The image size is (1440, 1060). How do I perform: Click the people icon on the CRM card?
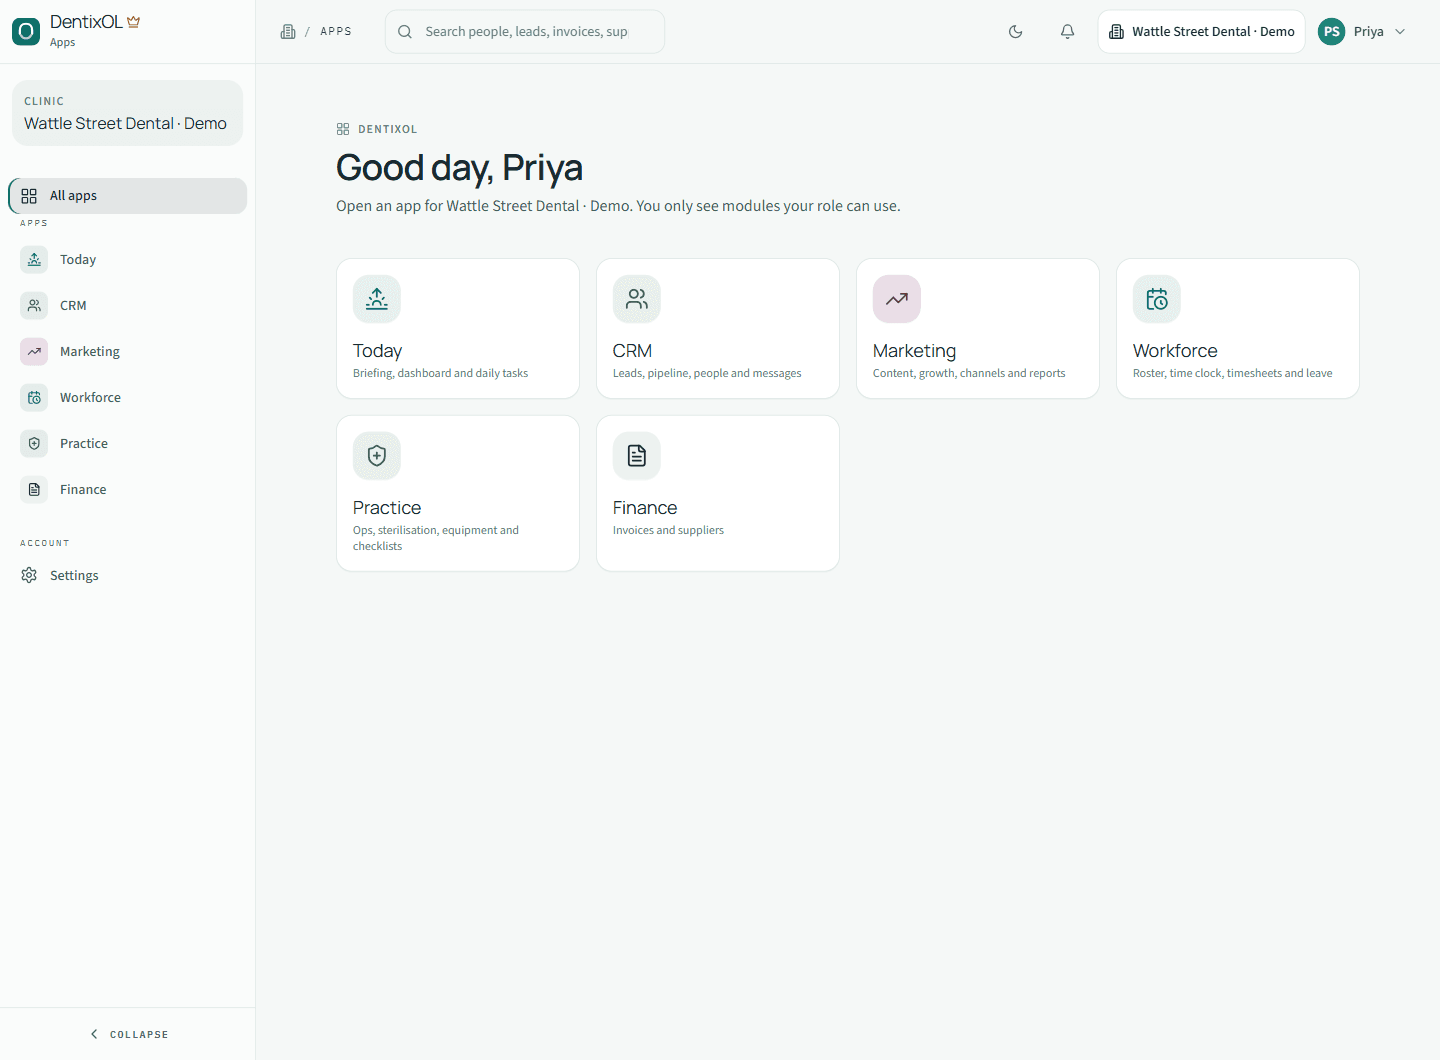(637, 299)
